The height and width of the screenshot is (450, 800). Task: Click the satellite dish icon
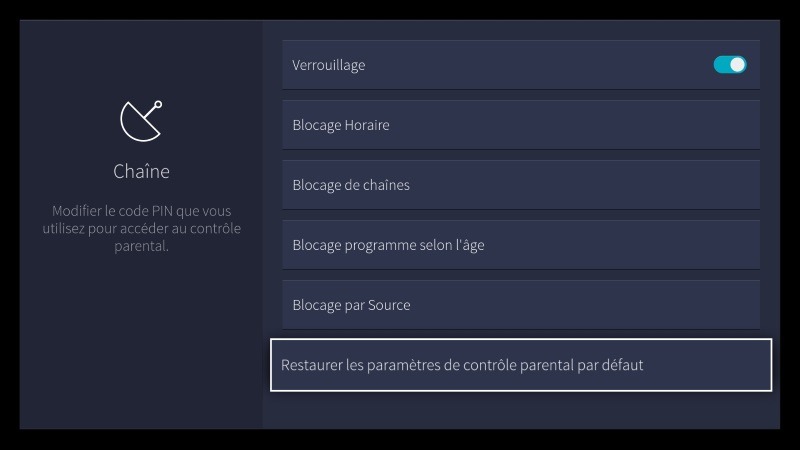coord(140,120)
